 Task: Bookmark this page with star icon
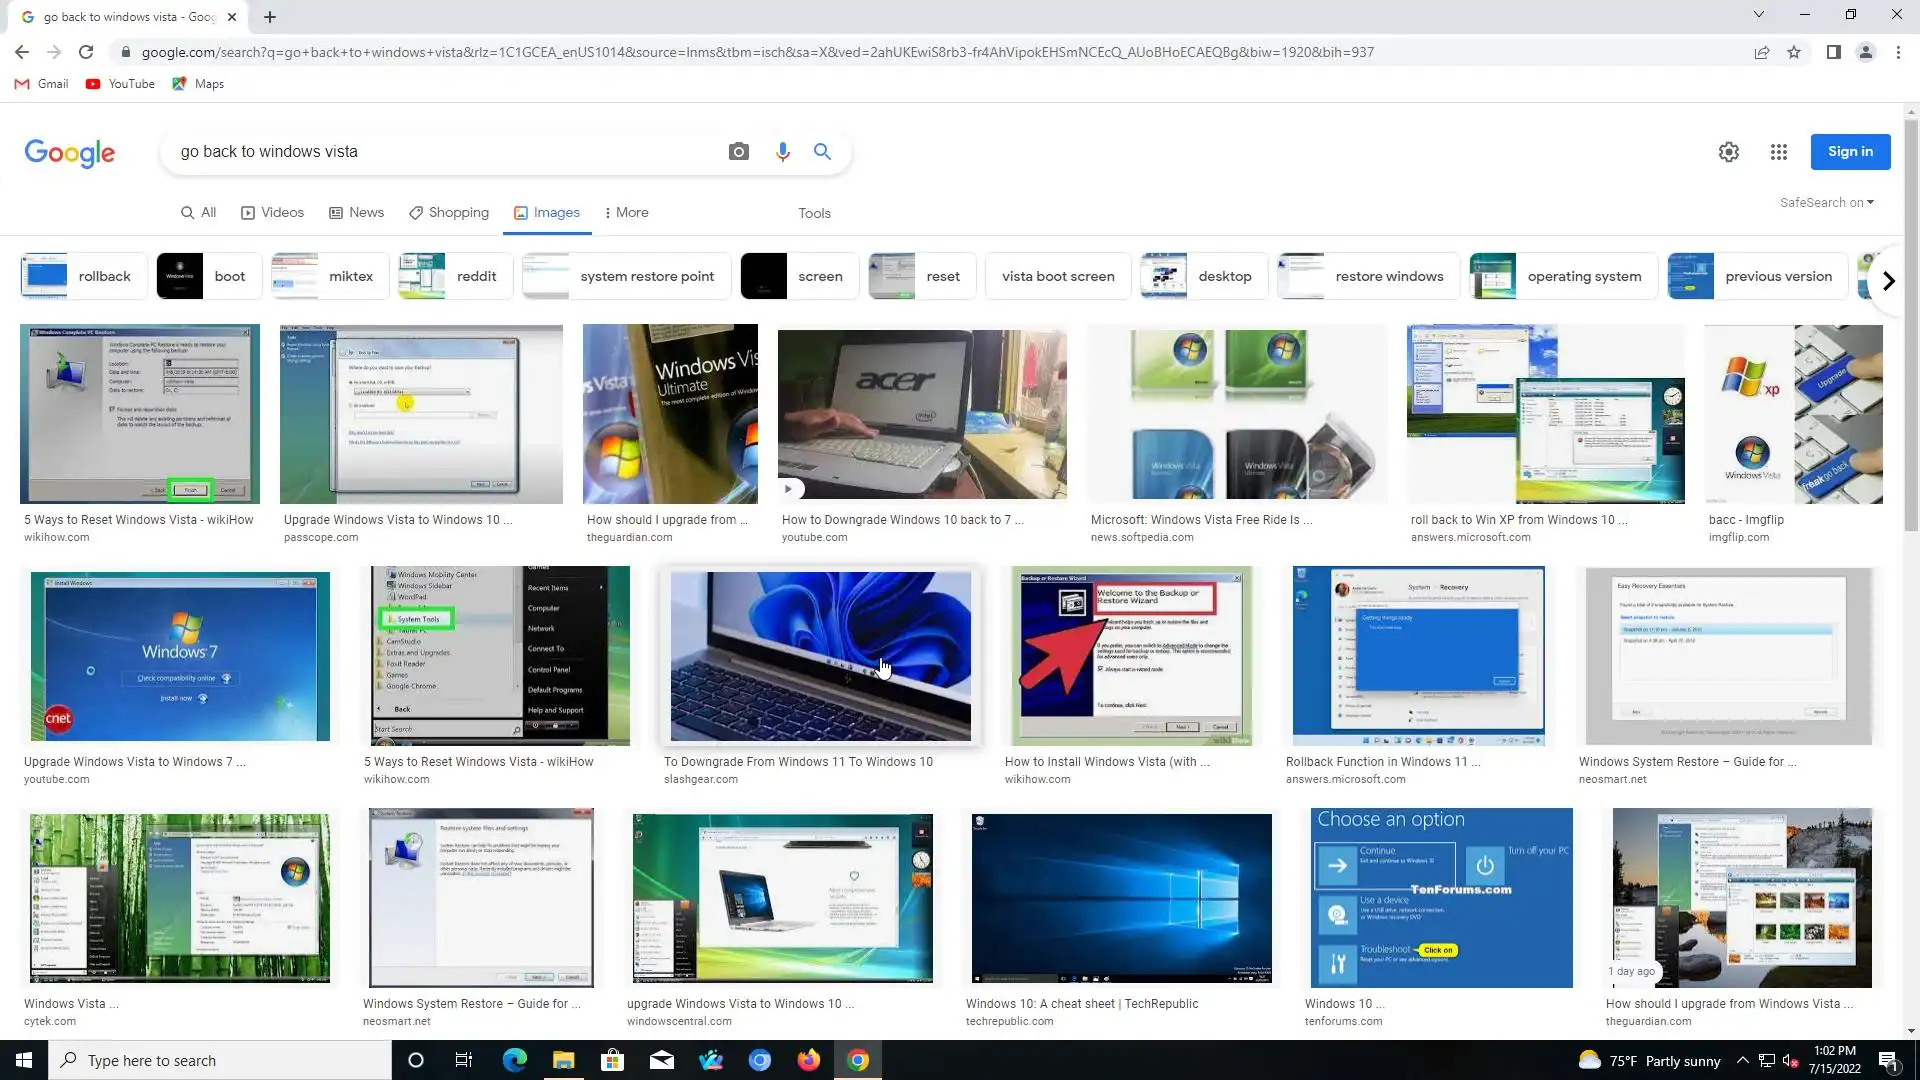coord(1794,52)
